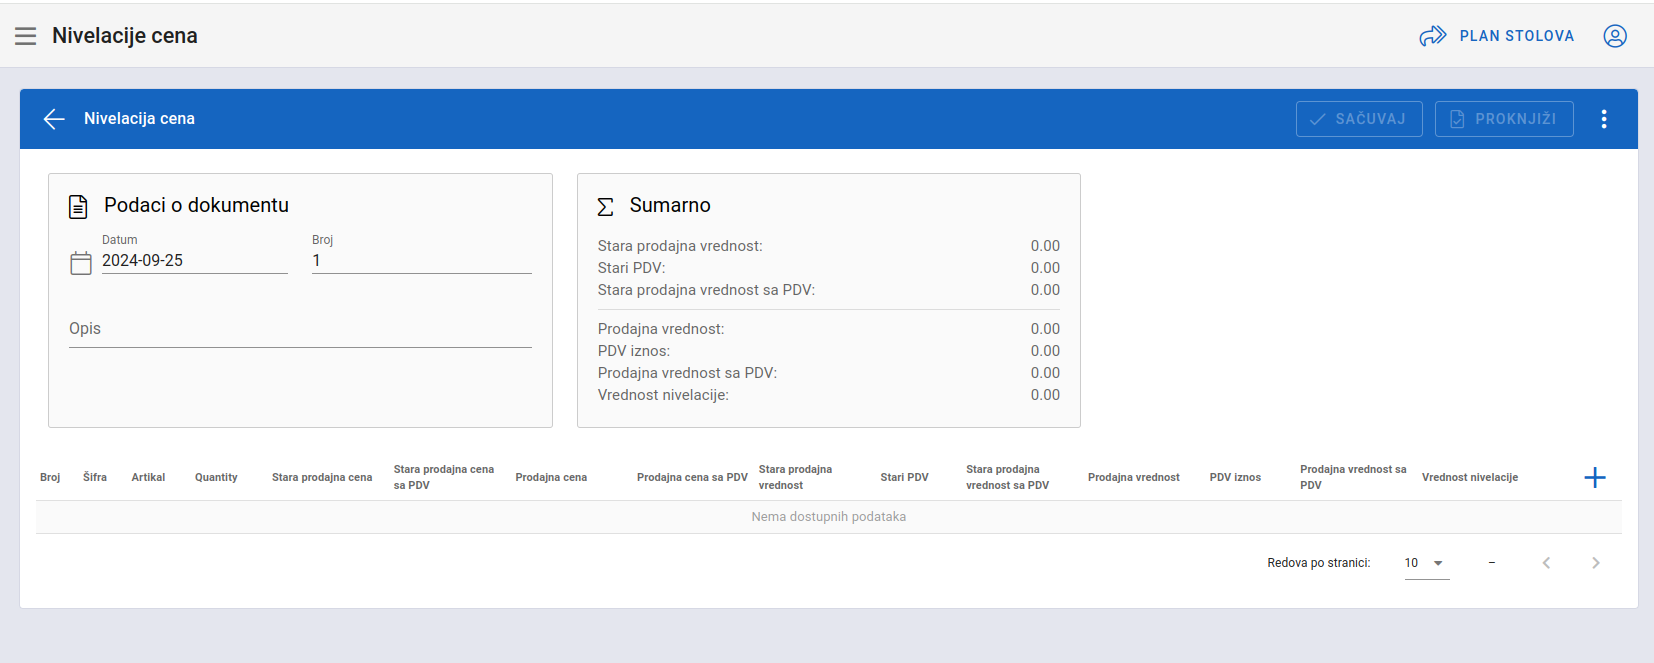The height and width of the screenshot is (663, 1654).
Task: Go back using the left arrow
Action: tap(54, 119)
